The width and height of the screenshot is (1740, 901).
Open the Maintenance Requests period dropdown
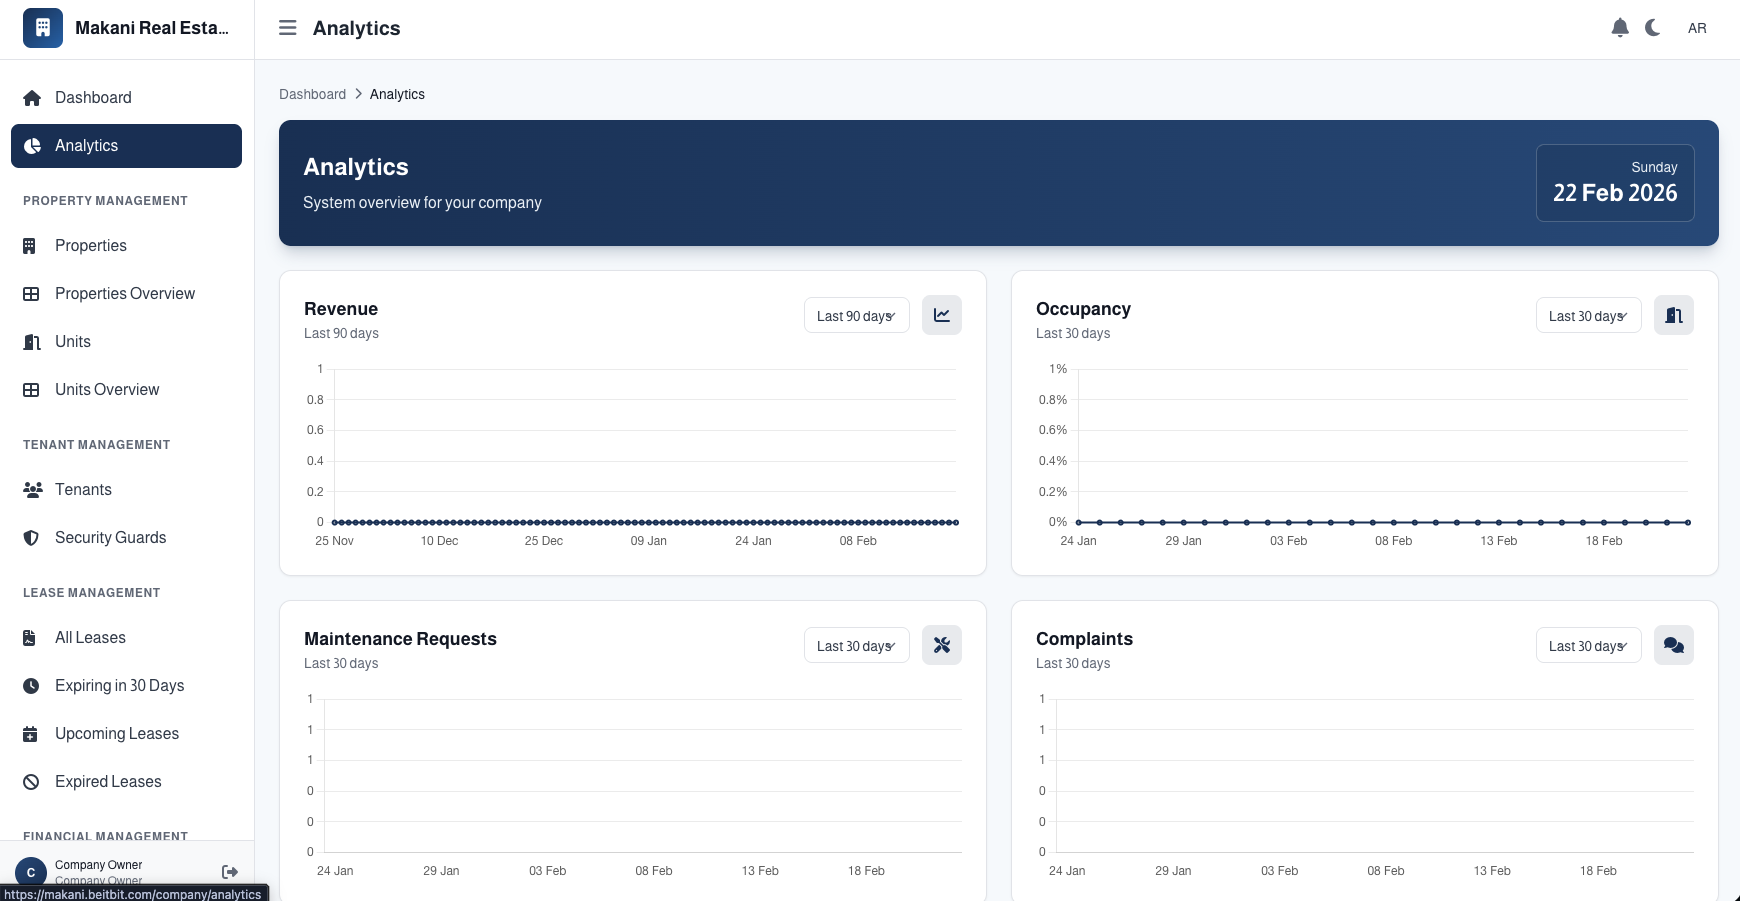pyautogui.click(x=857, y=645)
